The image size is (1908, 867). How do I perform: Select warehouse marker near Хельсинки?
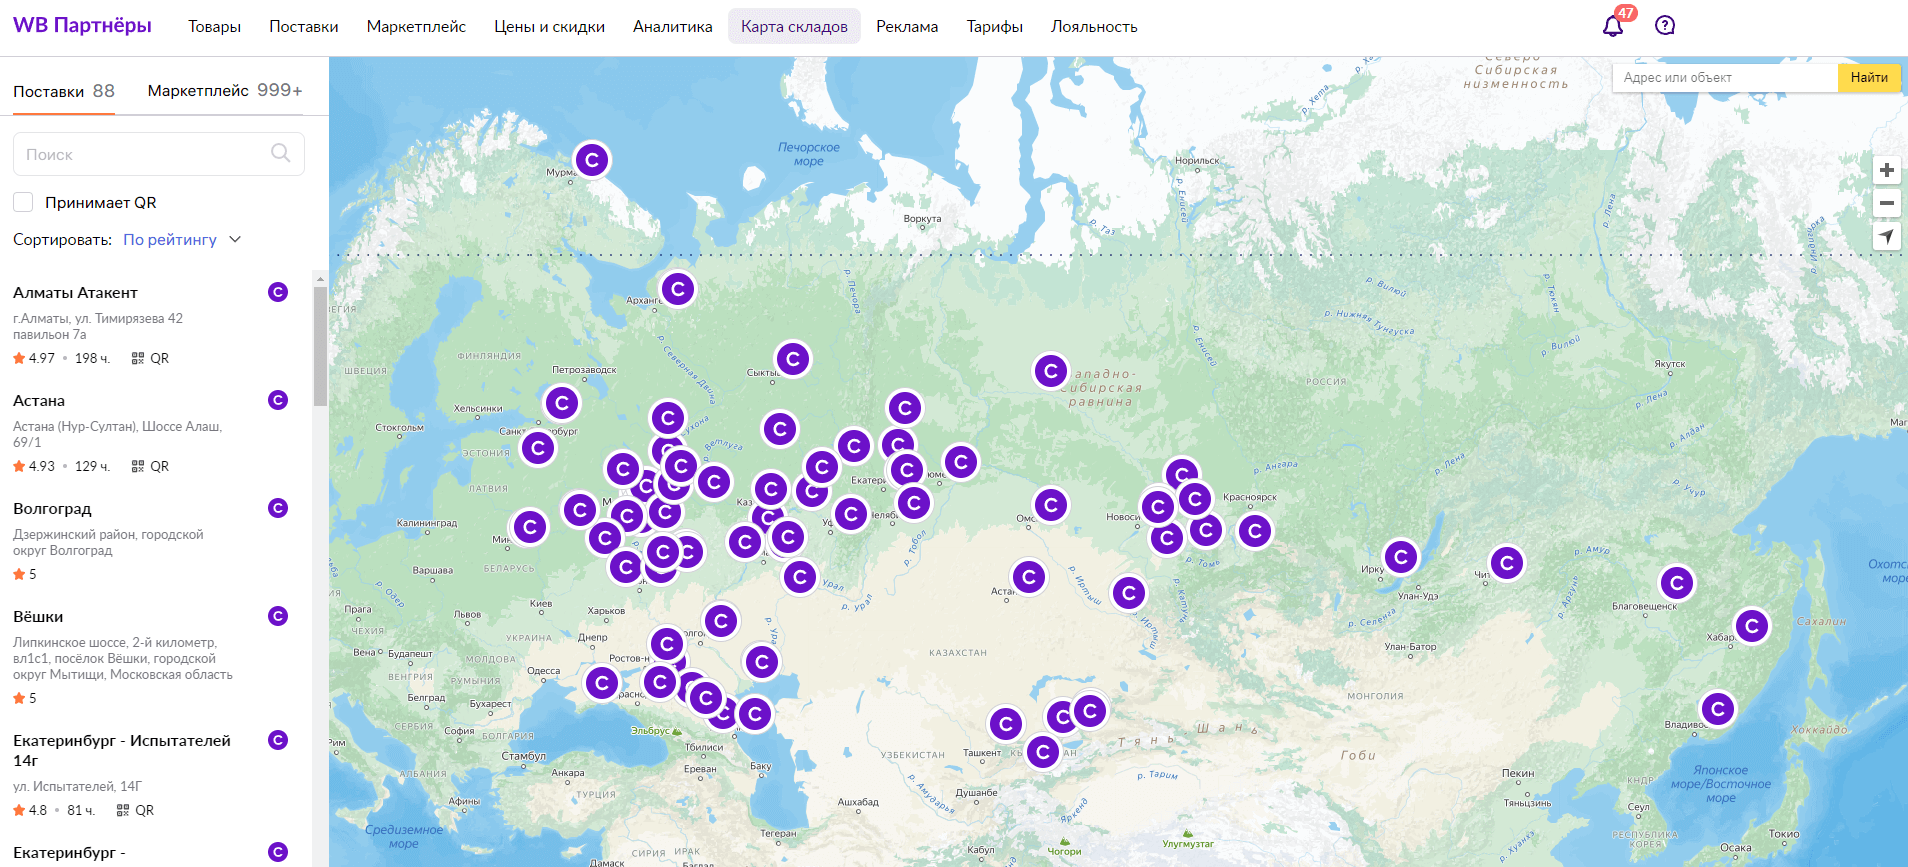[x=562, y=403]
